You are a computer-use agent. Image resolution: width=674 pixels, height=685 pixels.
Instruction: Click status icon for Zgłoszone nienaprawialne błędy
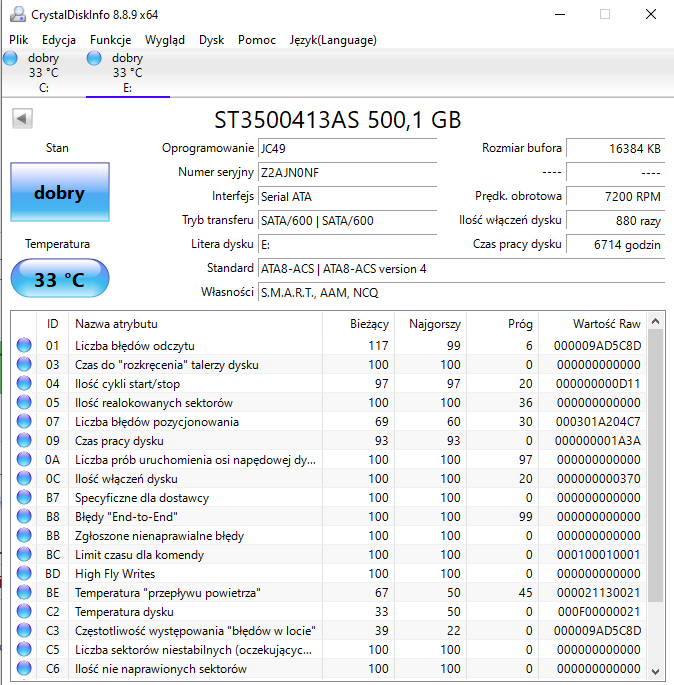tap(24, 535)
